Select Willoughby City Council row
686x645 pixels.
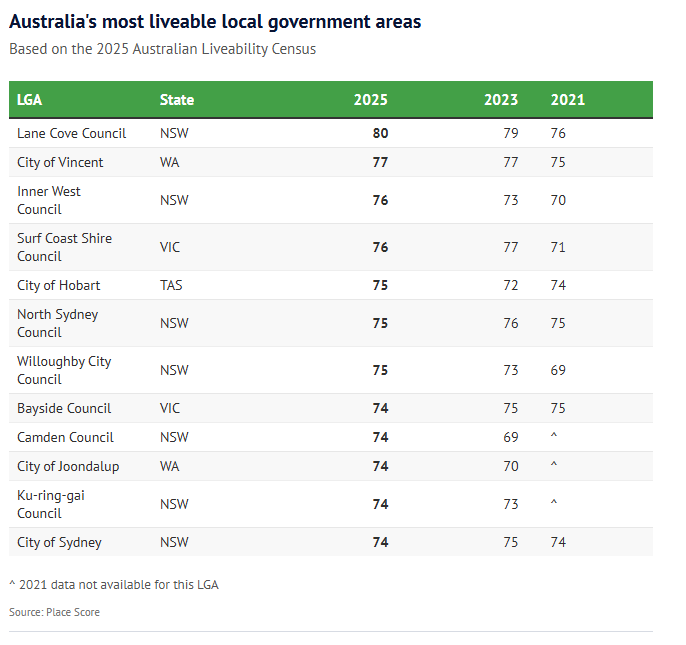(x=64, y=370)
